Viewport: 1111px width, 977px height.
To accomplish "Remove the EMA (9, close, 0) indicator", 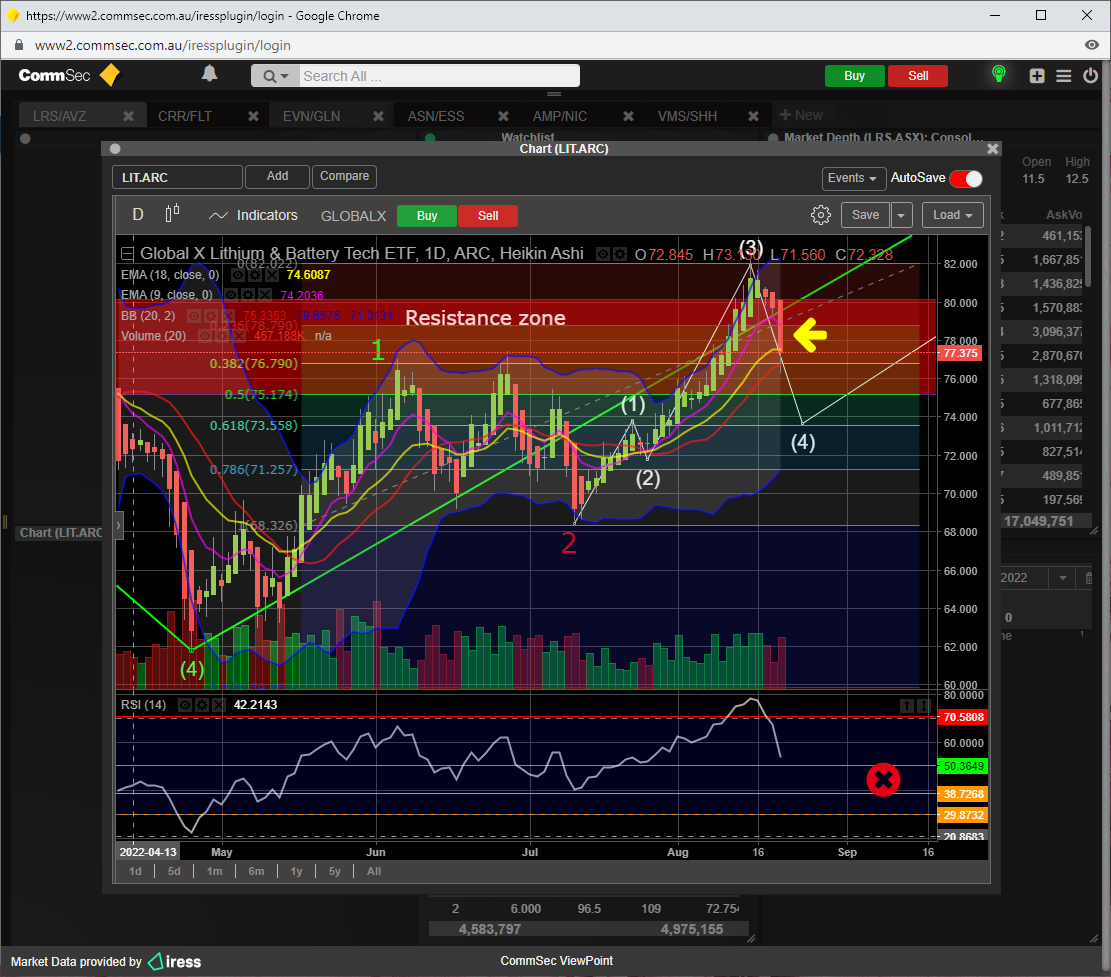I will [x=264, y=295].
